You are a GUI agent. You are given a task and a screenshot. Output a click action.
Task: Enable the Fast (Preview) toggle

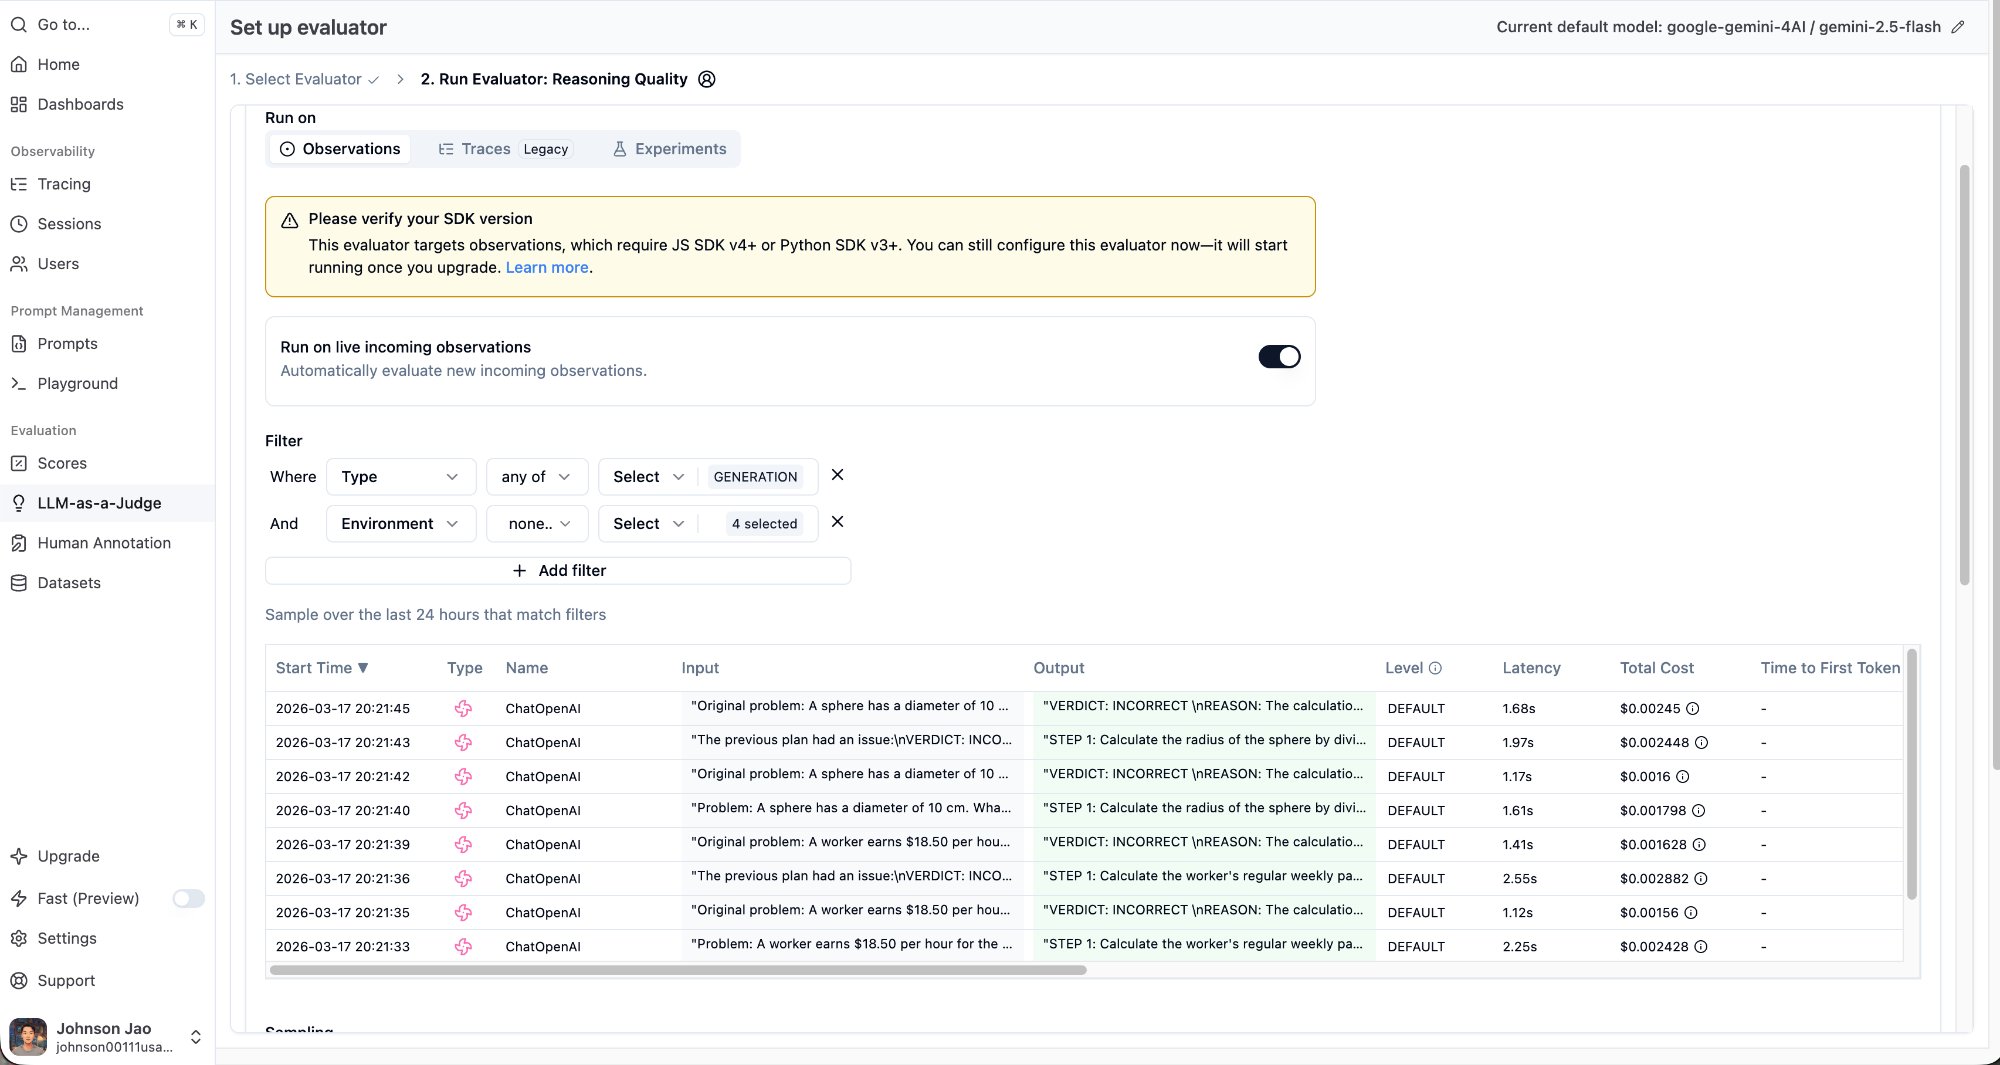click(187, 898)
